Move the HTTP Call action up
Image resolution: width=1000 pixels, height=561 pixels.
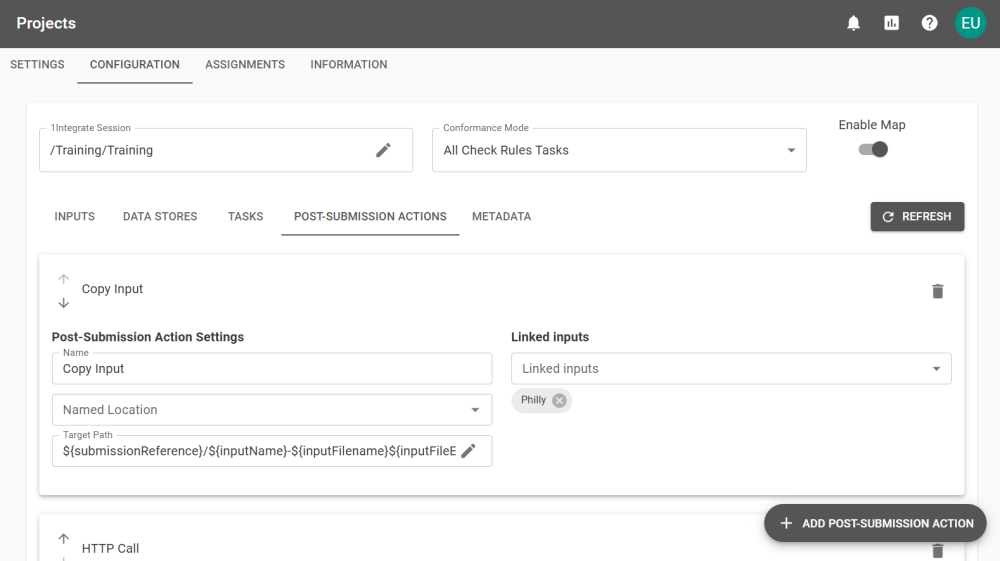coord(64,539)
